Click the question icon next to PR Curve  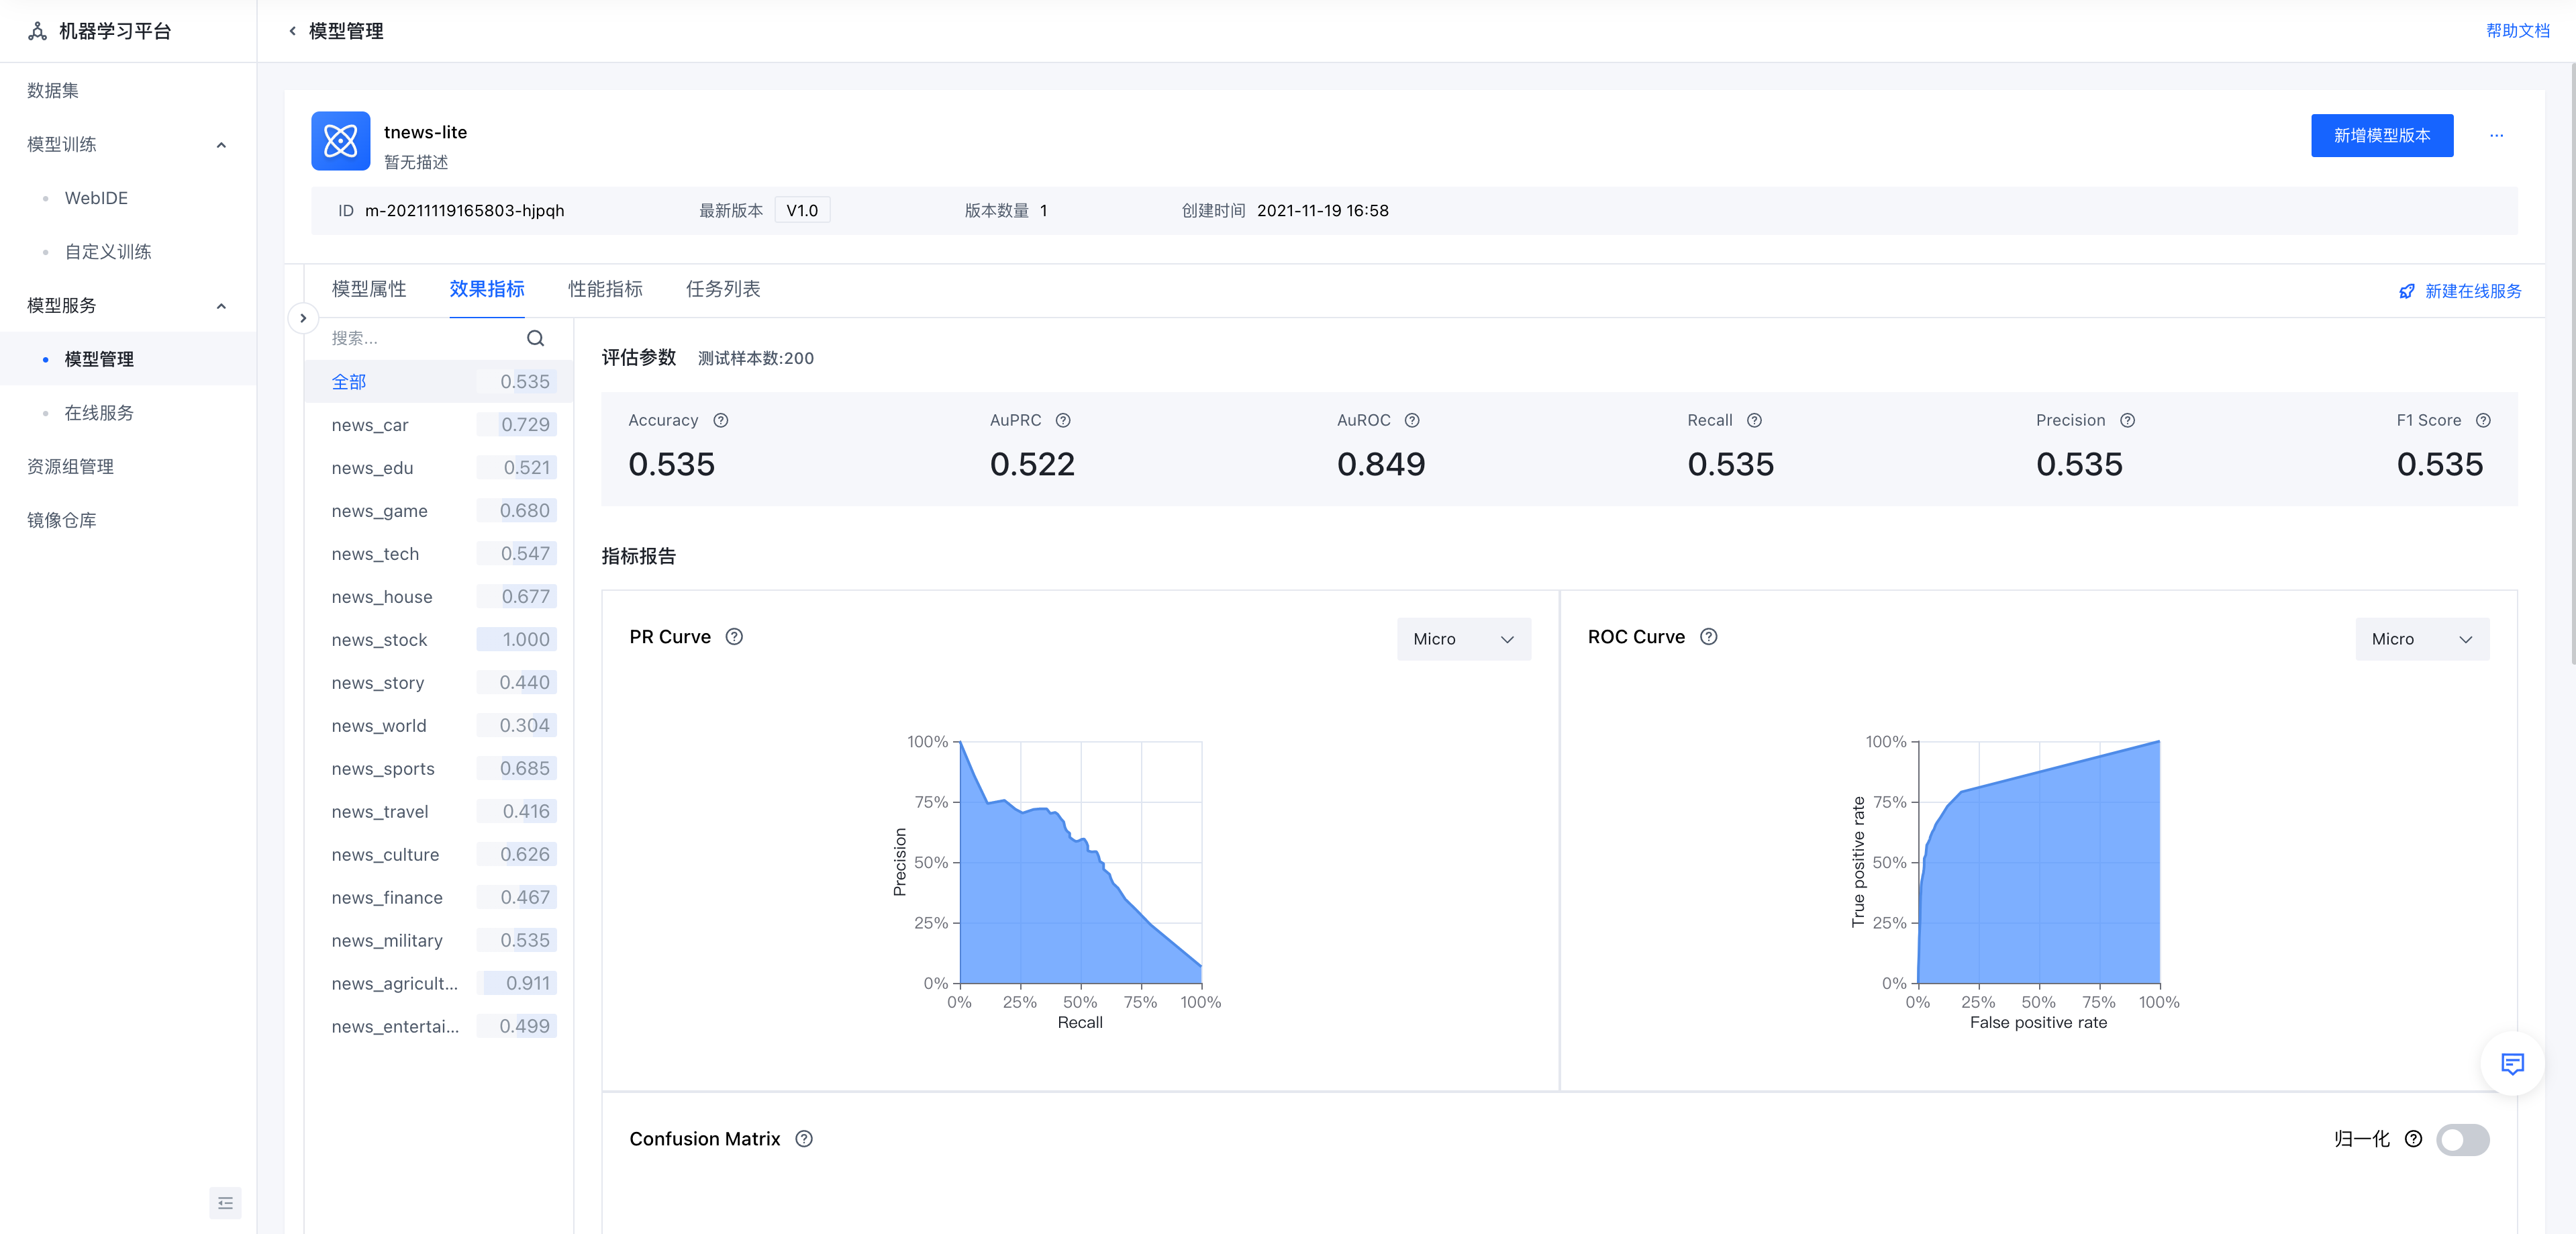click(x=734, y=637)
